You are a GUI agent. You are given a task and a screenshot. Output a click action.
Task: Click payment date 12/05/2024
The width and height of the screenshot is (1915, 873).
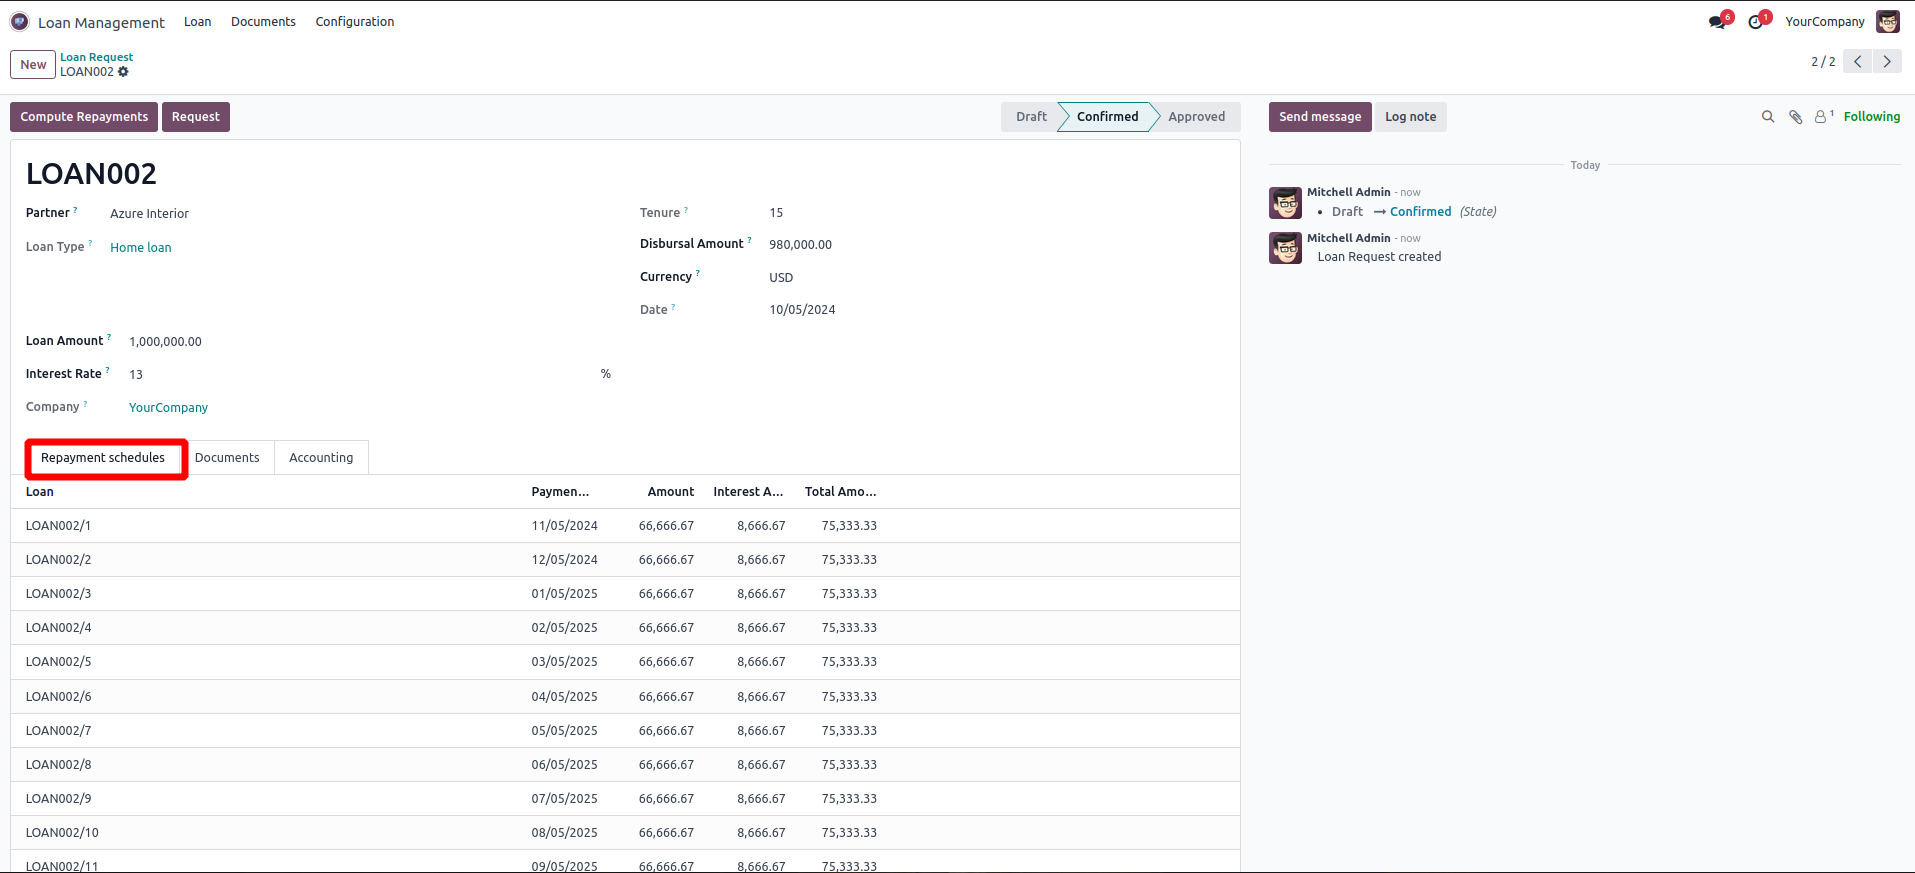point(564,560)
